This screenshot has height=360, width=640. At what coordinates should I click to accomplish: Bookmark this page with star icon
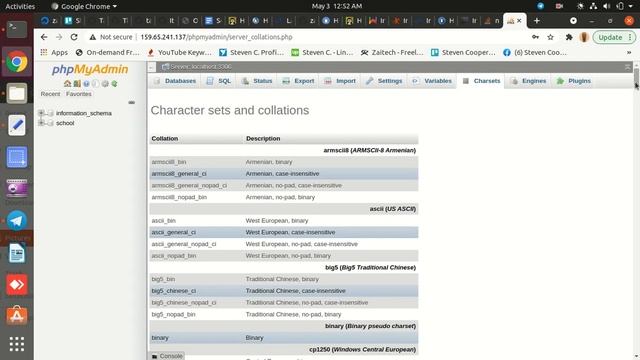pyautogui.click(x=551, y=37)
